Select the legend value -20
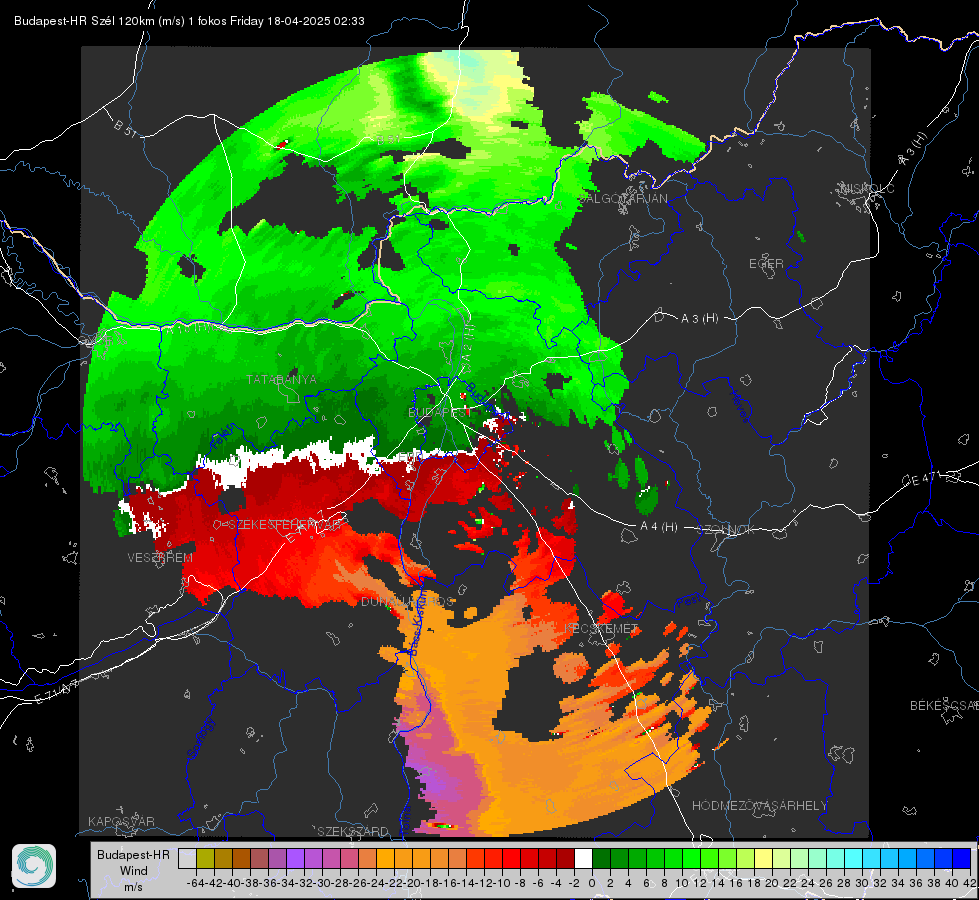This screenshot has height=900, width=979. (x=412, y=883)
